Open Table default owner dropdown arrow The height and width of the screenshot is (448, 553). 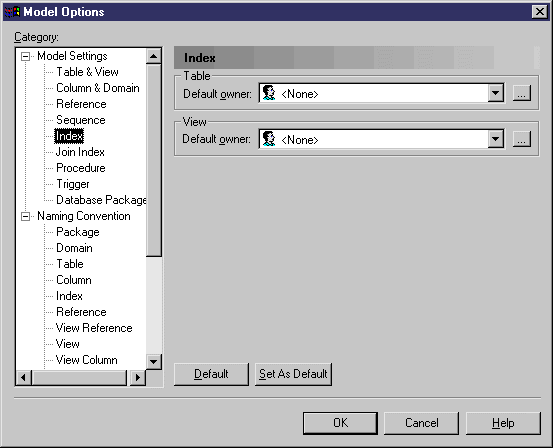496,93
